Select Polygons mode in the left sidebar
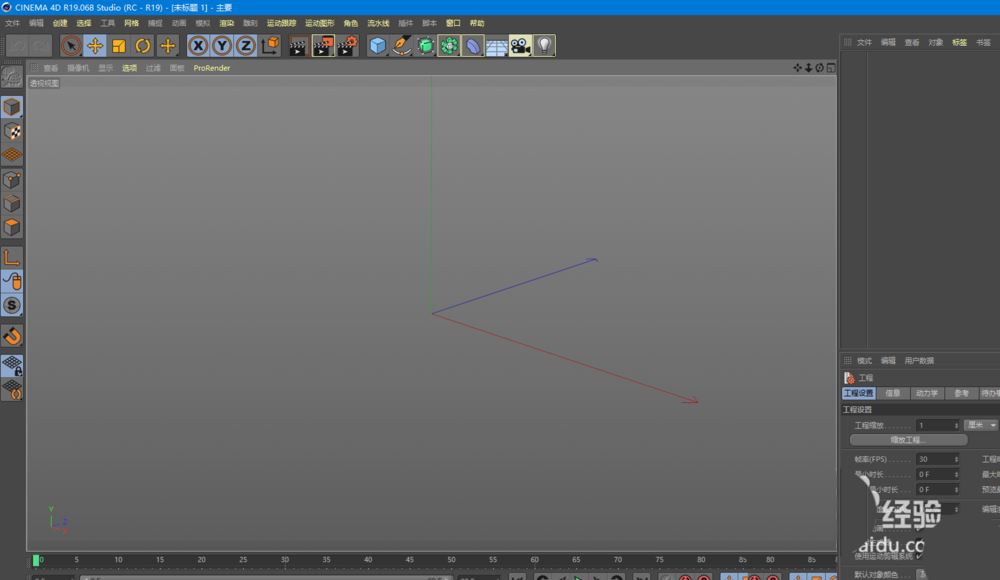 pyautogui.click(x=12, y=228)
